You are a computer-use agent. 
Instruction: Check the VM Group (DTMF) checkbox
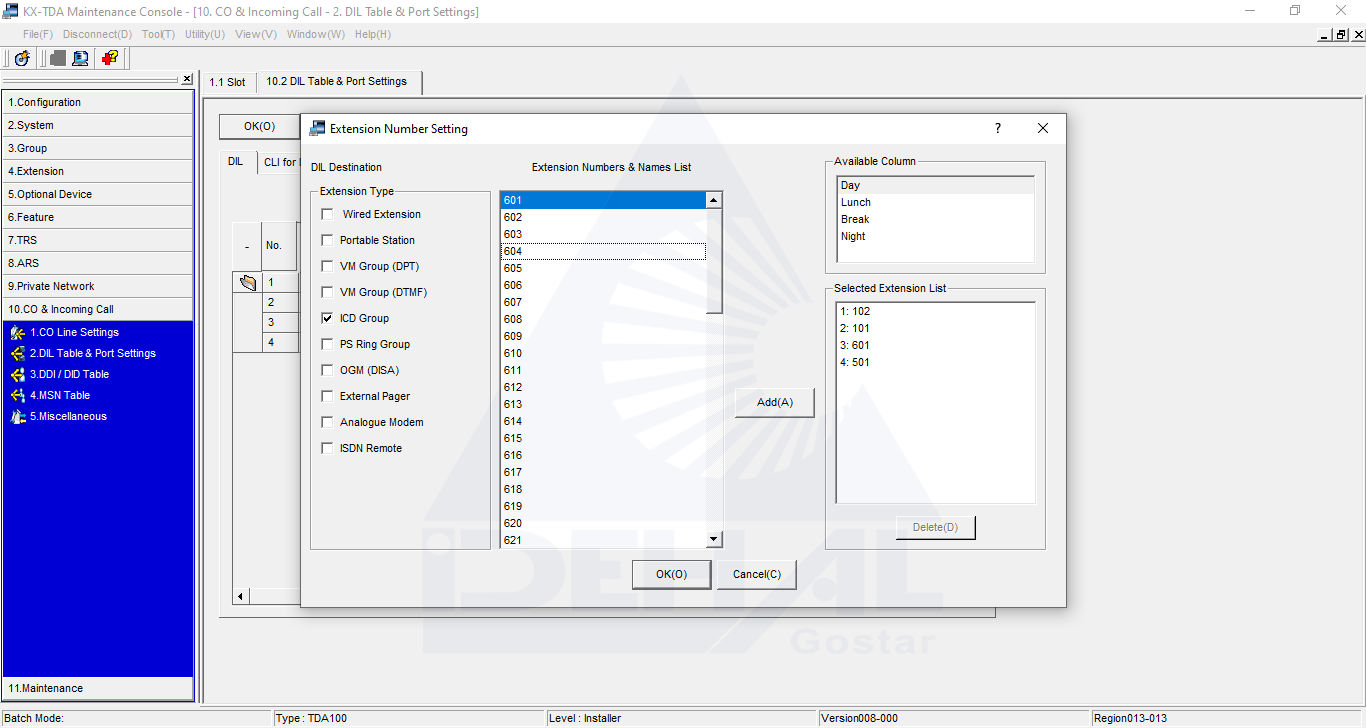(327, 292)
